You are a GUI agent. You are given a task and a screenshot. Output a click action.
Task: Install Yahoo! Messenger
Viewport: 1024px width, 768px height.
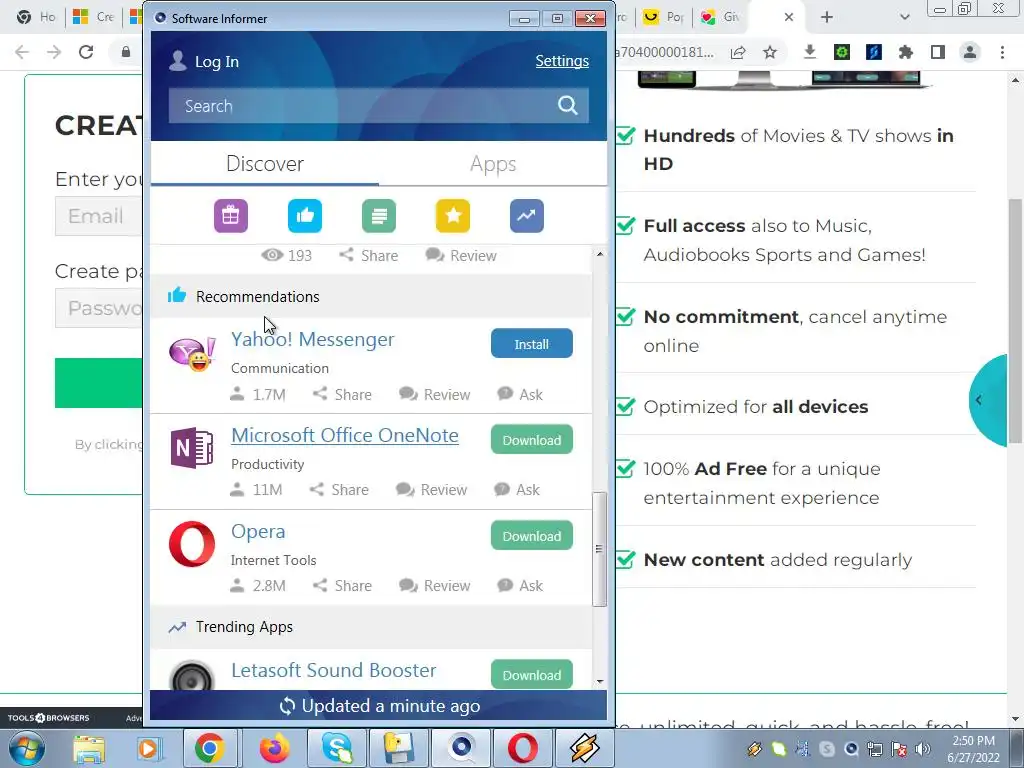coord(532,344)
